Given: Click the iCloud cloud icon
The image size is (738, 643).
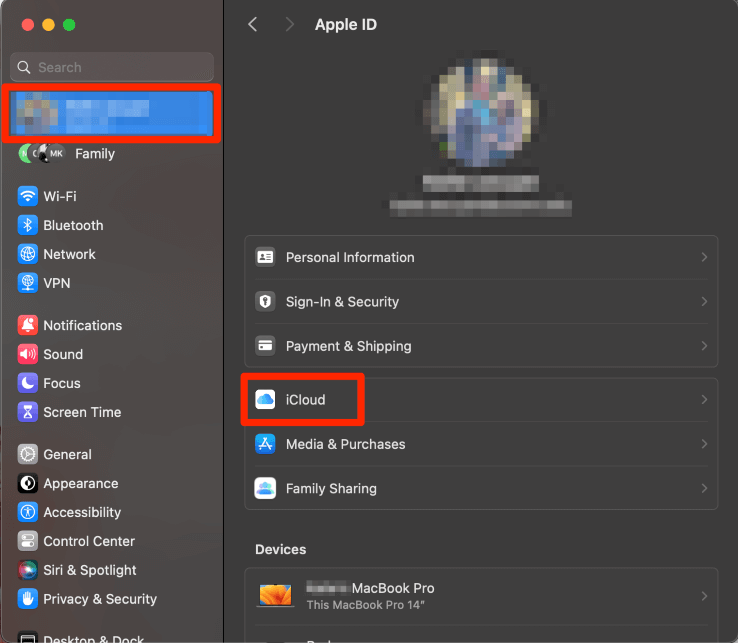Looking at the screenshot, I should tap(265, 400).
